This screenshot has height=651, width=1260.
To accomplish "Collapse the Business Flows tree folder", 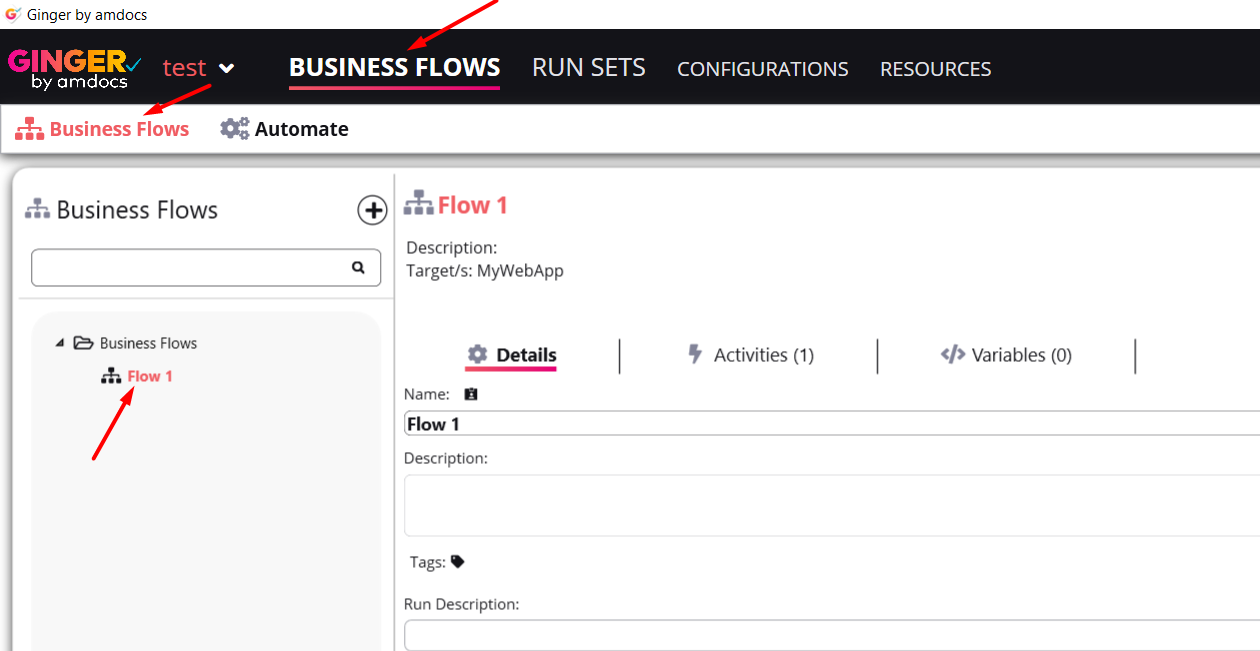I will coord(60,343).
